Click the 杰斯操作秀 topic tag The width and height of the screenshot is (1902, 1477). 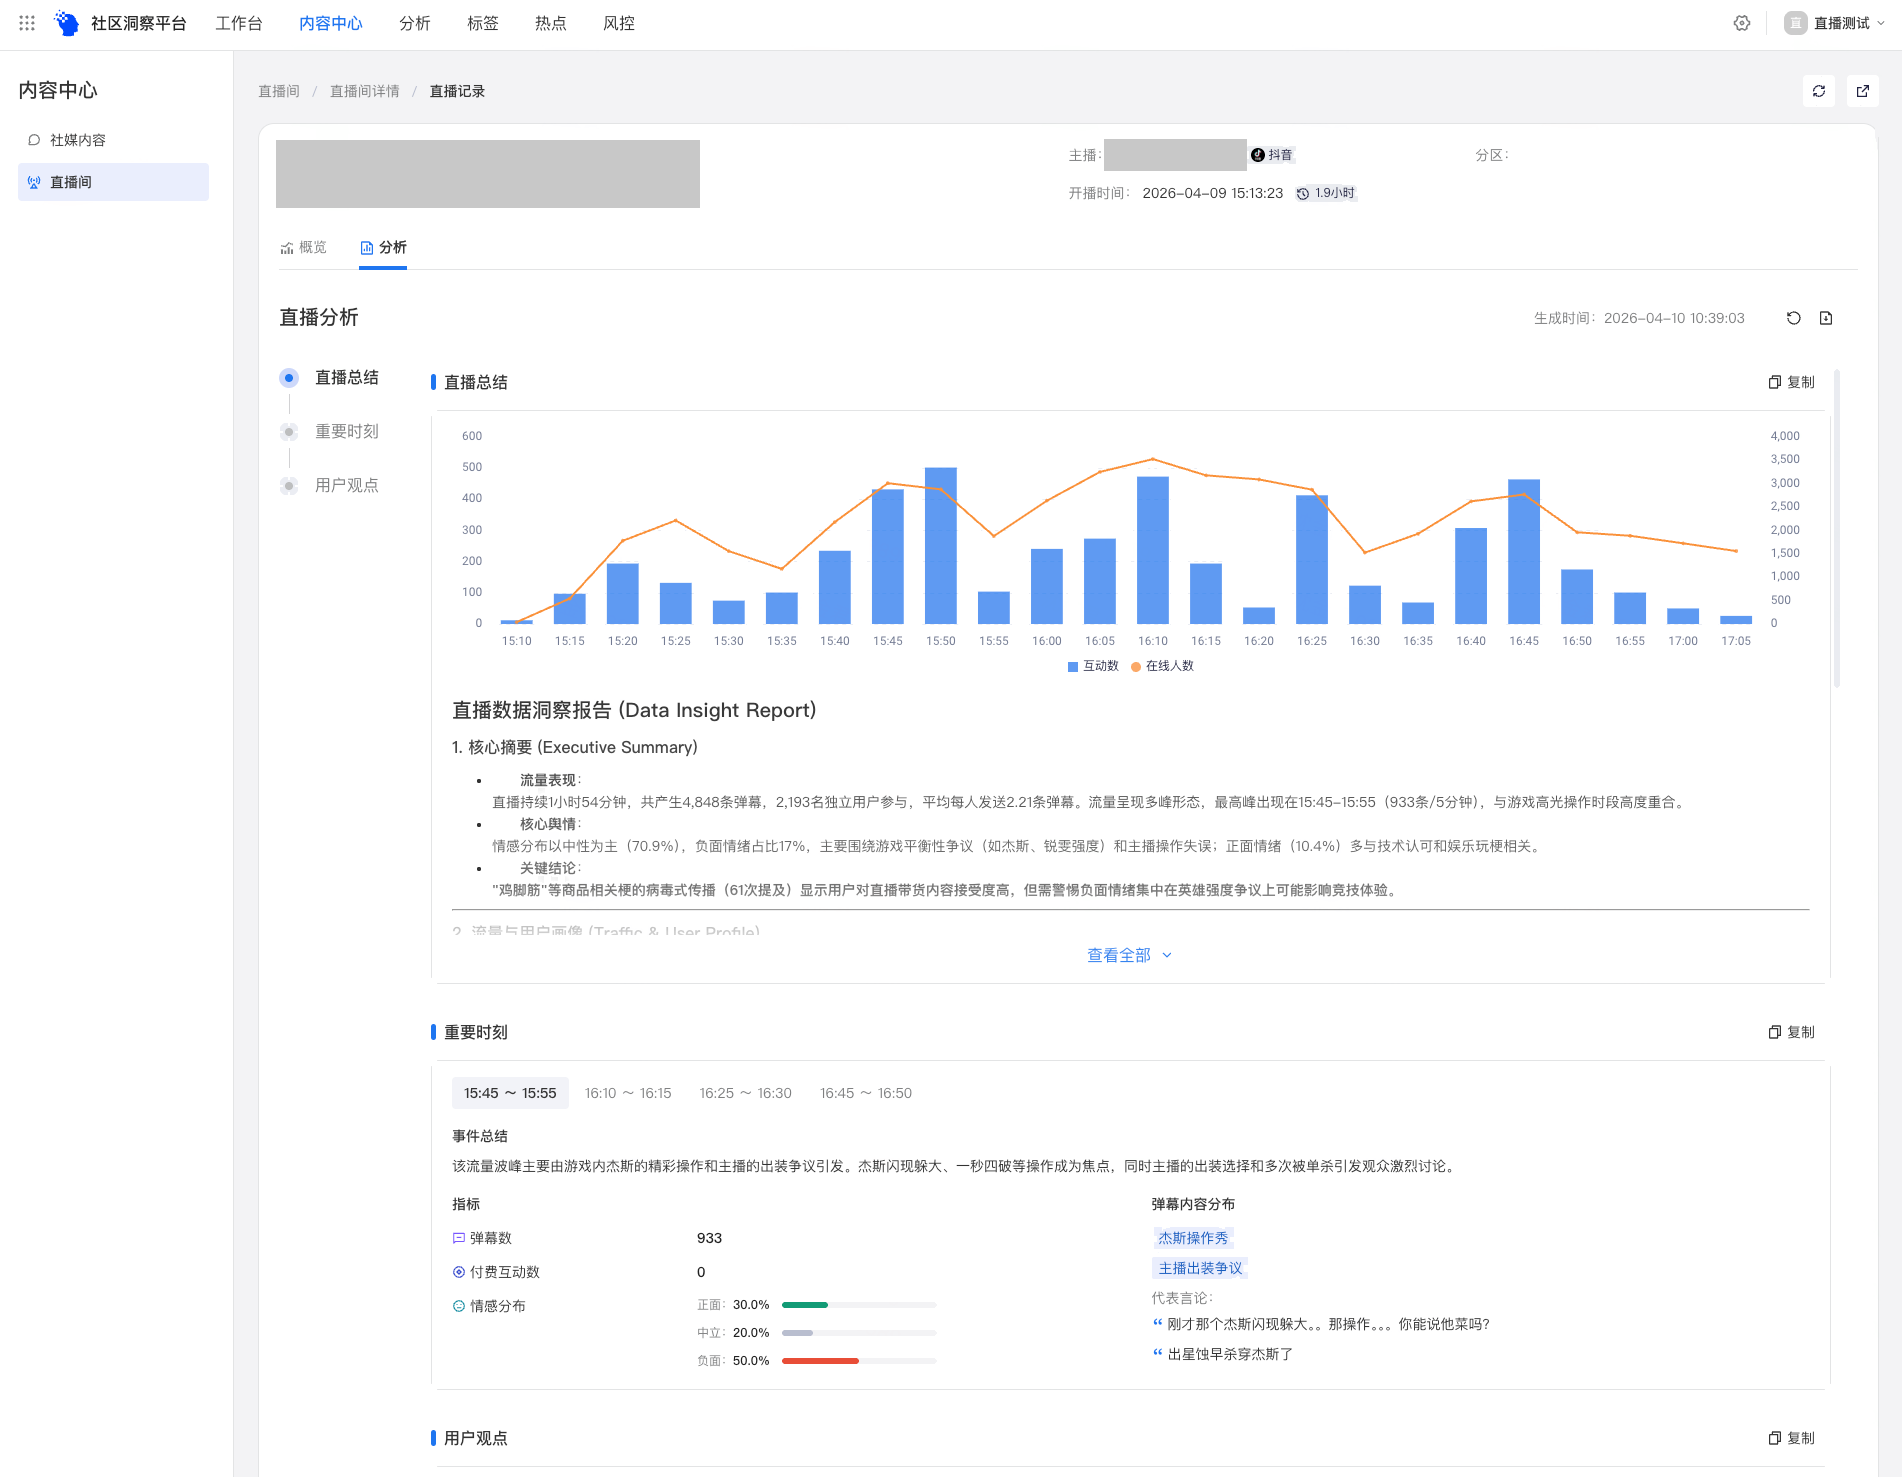(x=1193, y=1238)
